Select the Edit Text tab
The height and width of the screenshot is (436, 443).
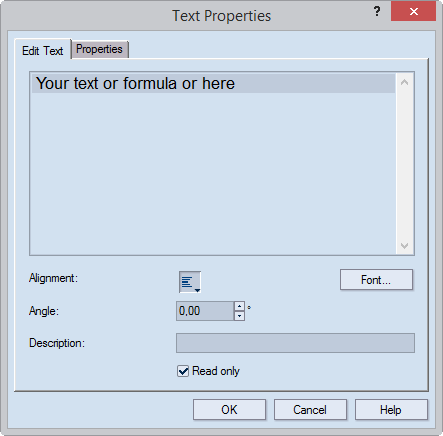43,51
